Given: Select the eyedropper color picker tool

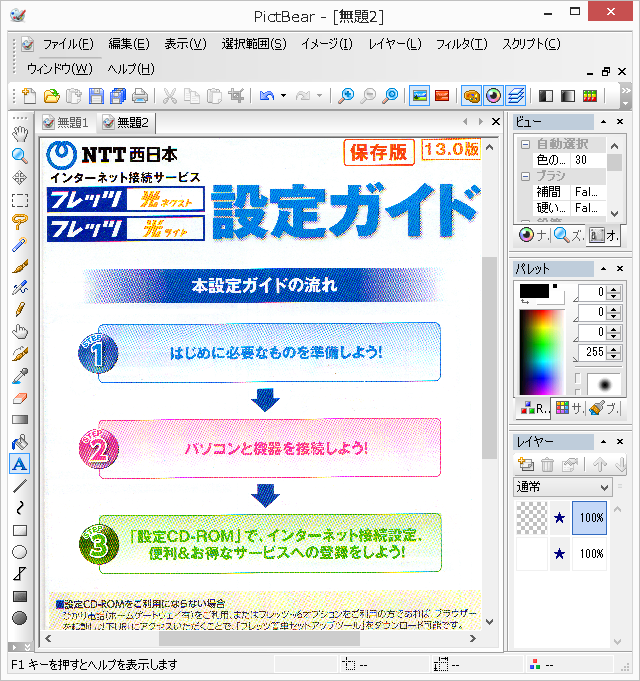Looking at the screenshot, I should 20,376.
